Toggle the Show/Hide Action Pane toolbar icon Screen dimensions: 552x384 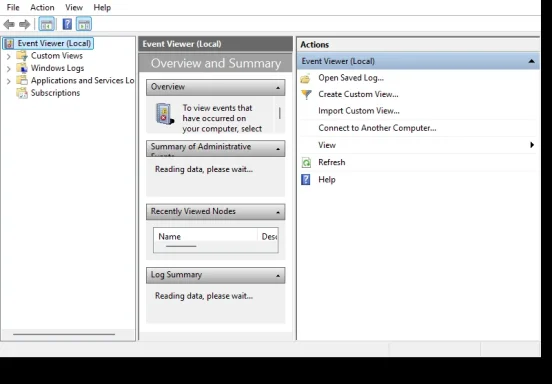pos(84,24)
